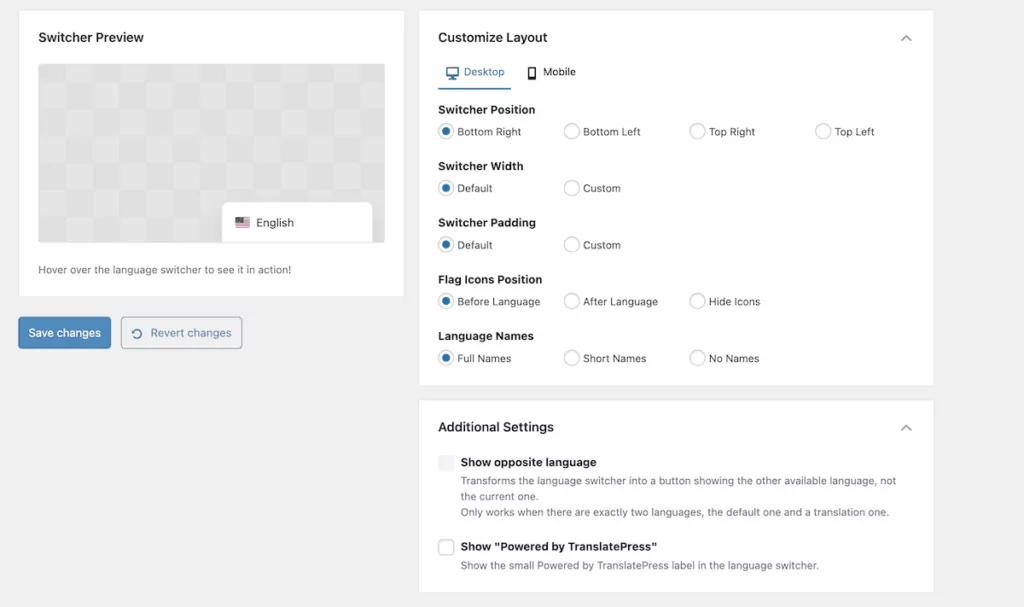Click the Revert changes button
The image size is (1024, 607).
(181, 332)
